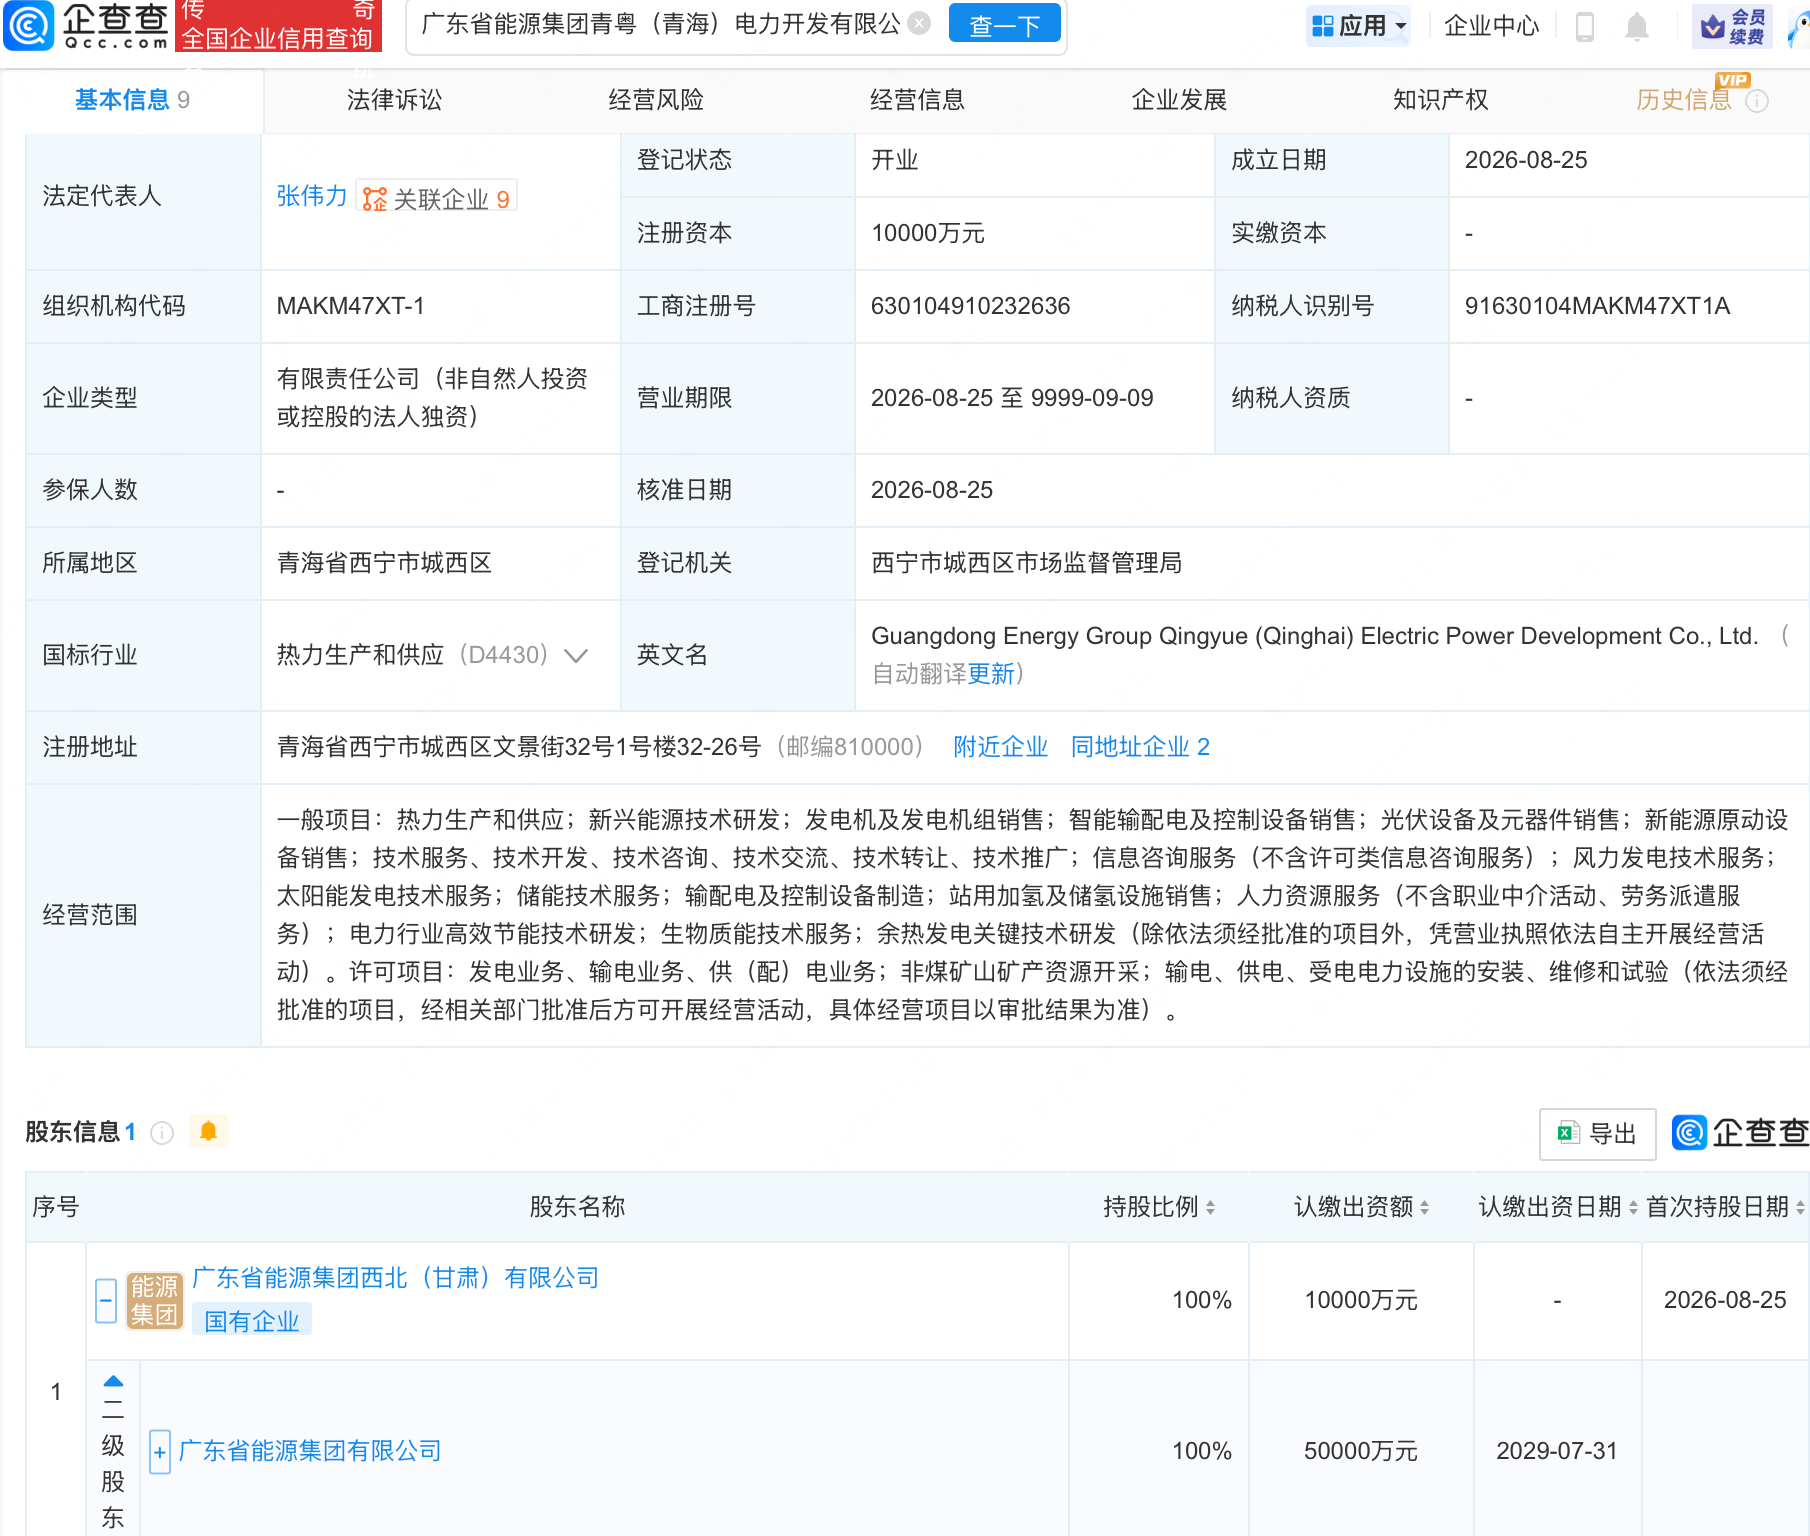Click the 查一下 search button

pyautogui.click(x=1004, y=25)
